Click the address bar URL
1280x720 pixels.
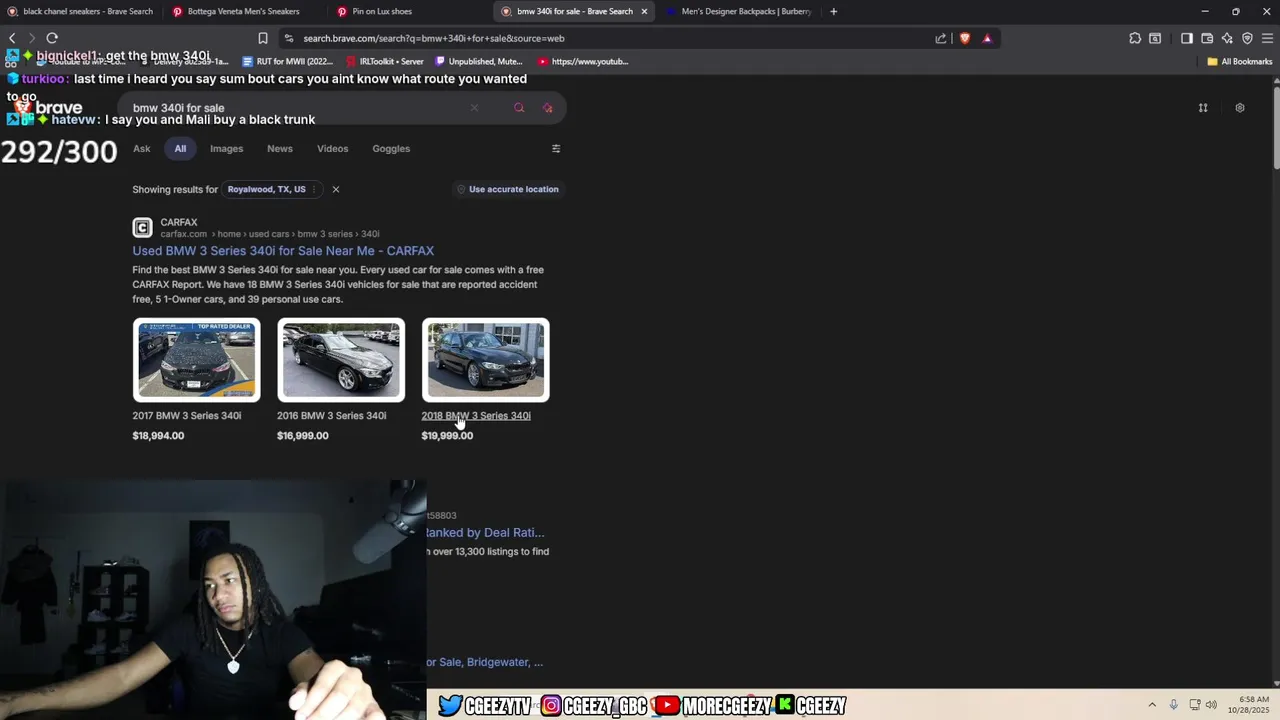point(434,38)
